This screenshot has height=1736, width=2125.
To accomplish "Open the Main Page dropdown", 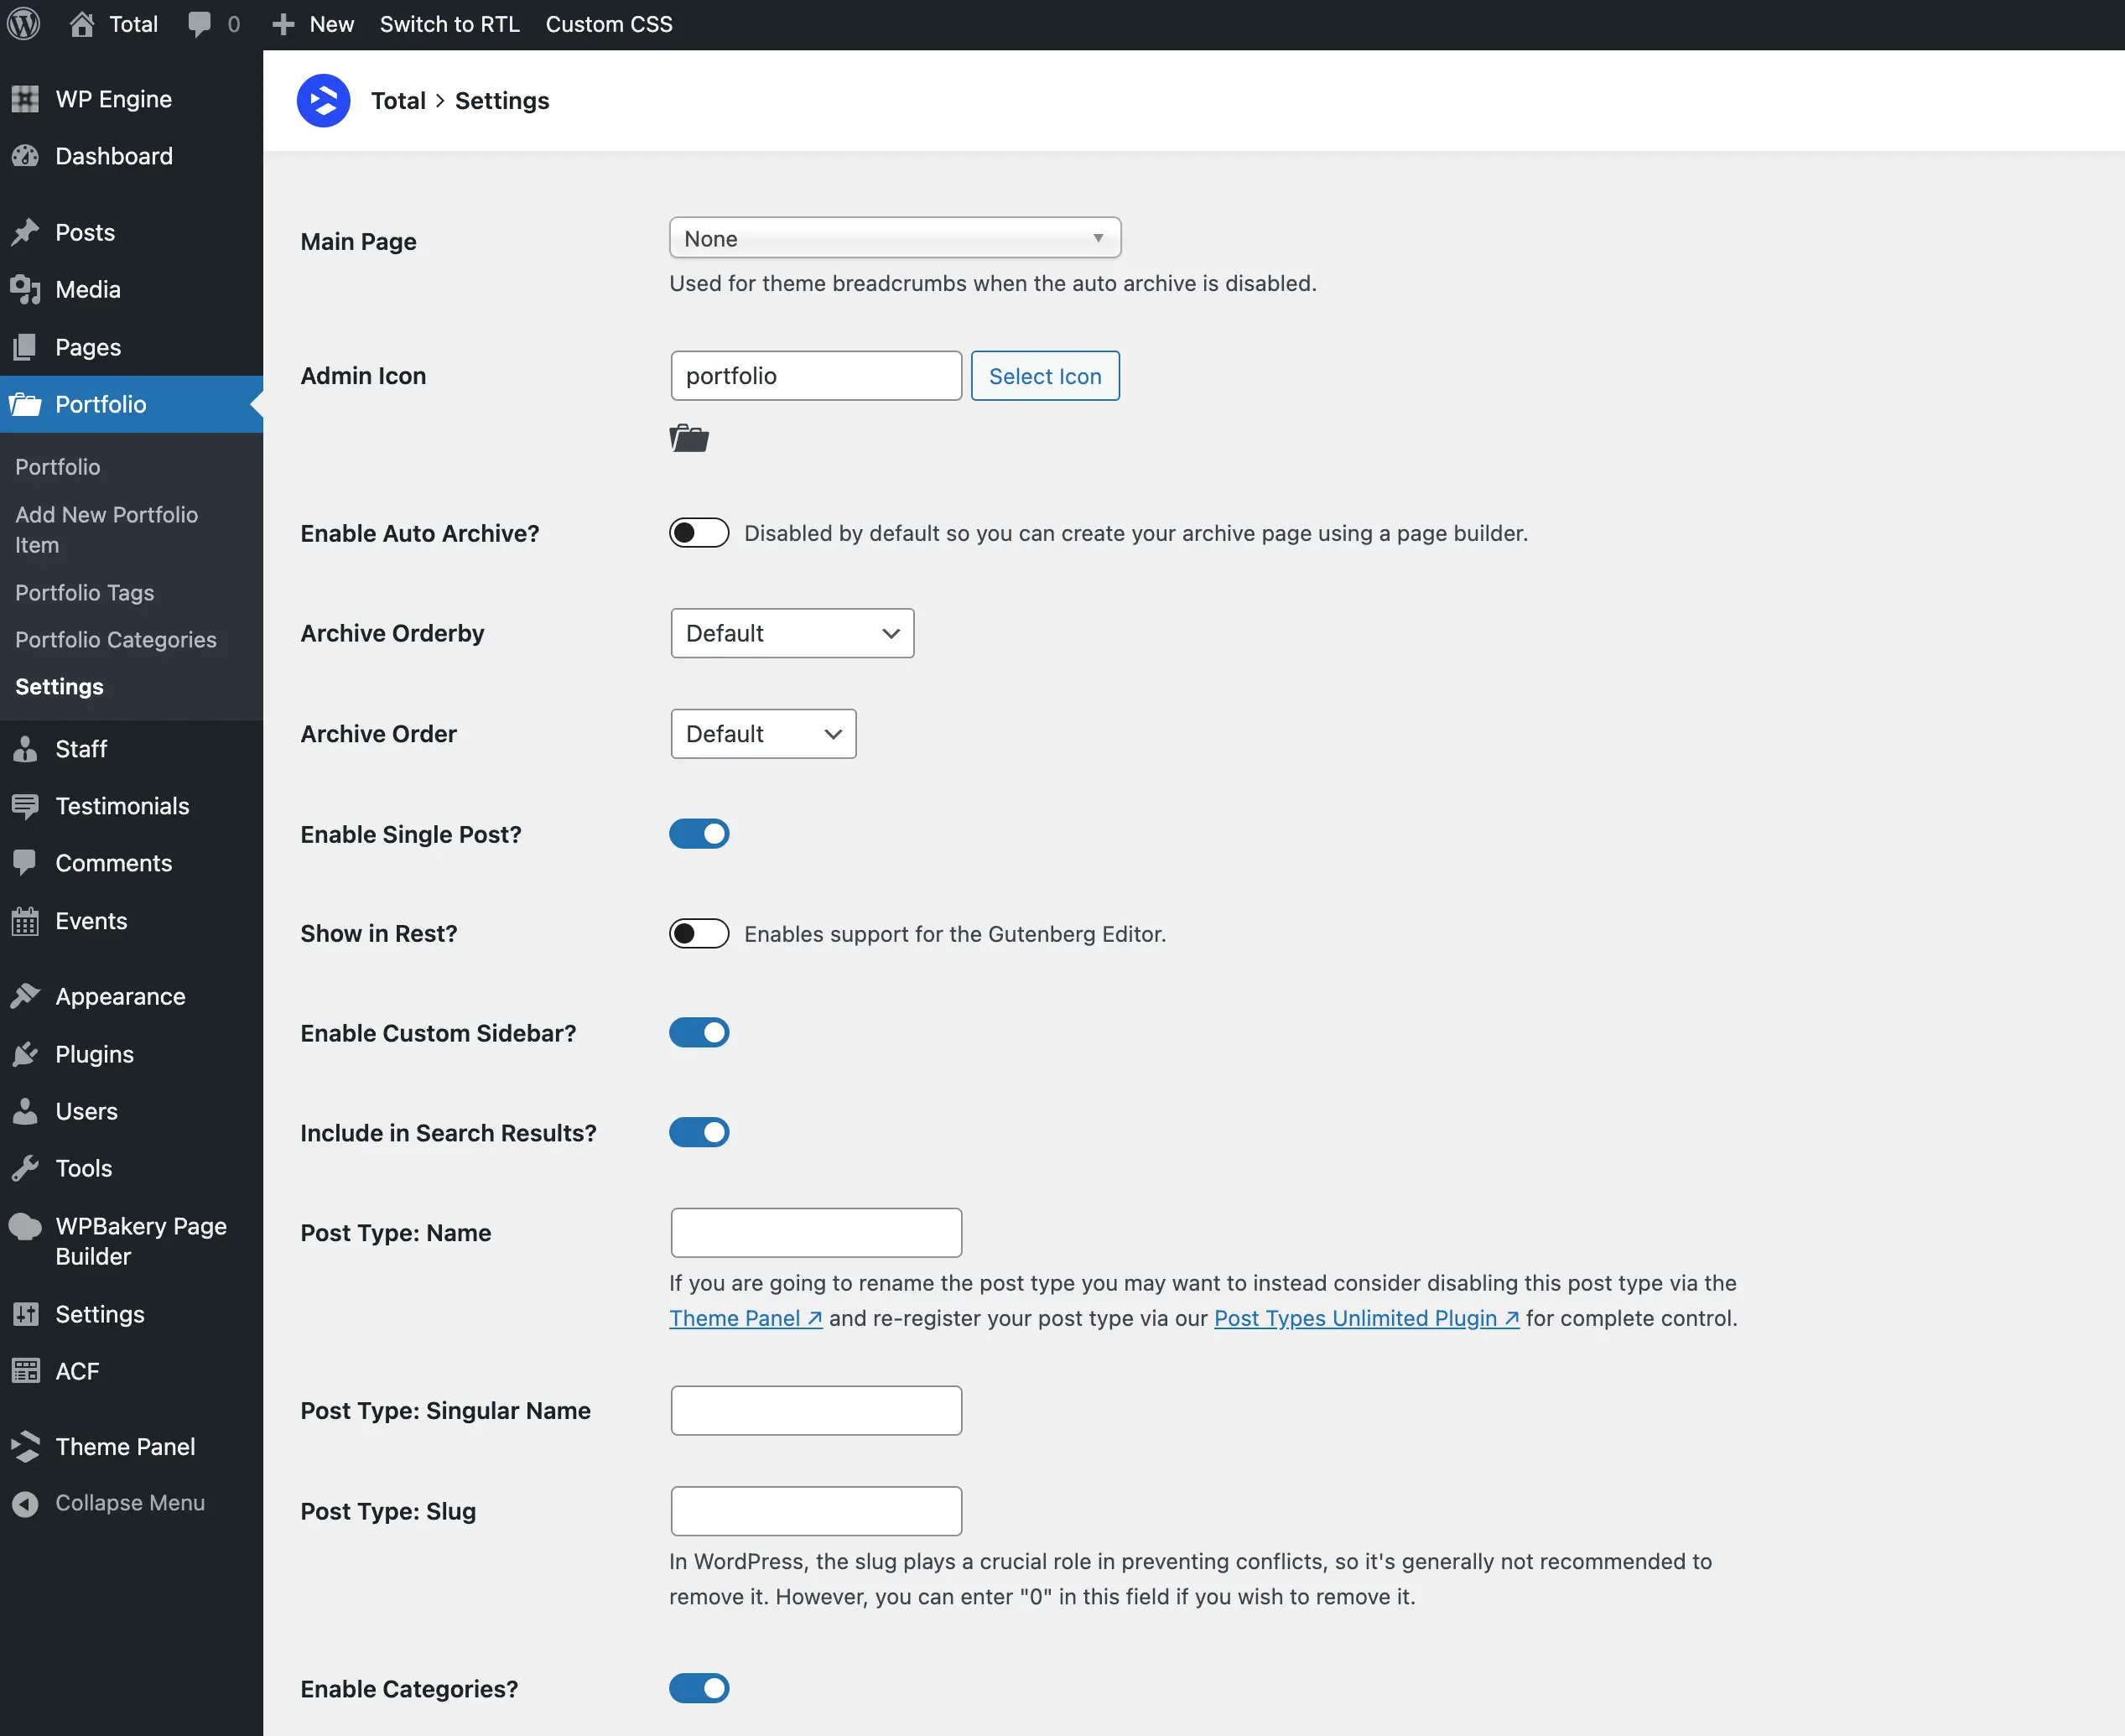I will click(x=895, y=238).
